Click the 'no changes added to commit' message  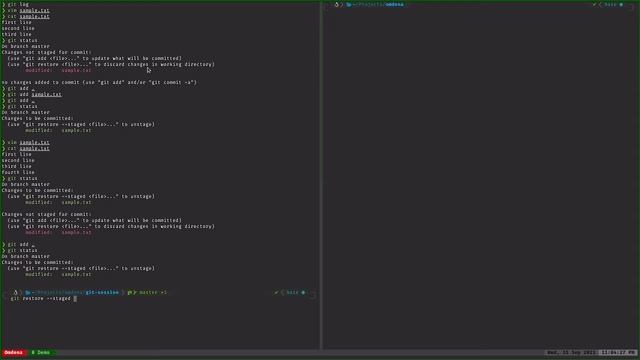click(99, 82)
